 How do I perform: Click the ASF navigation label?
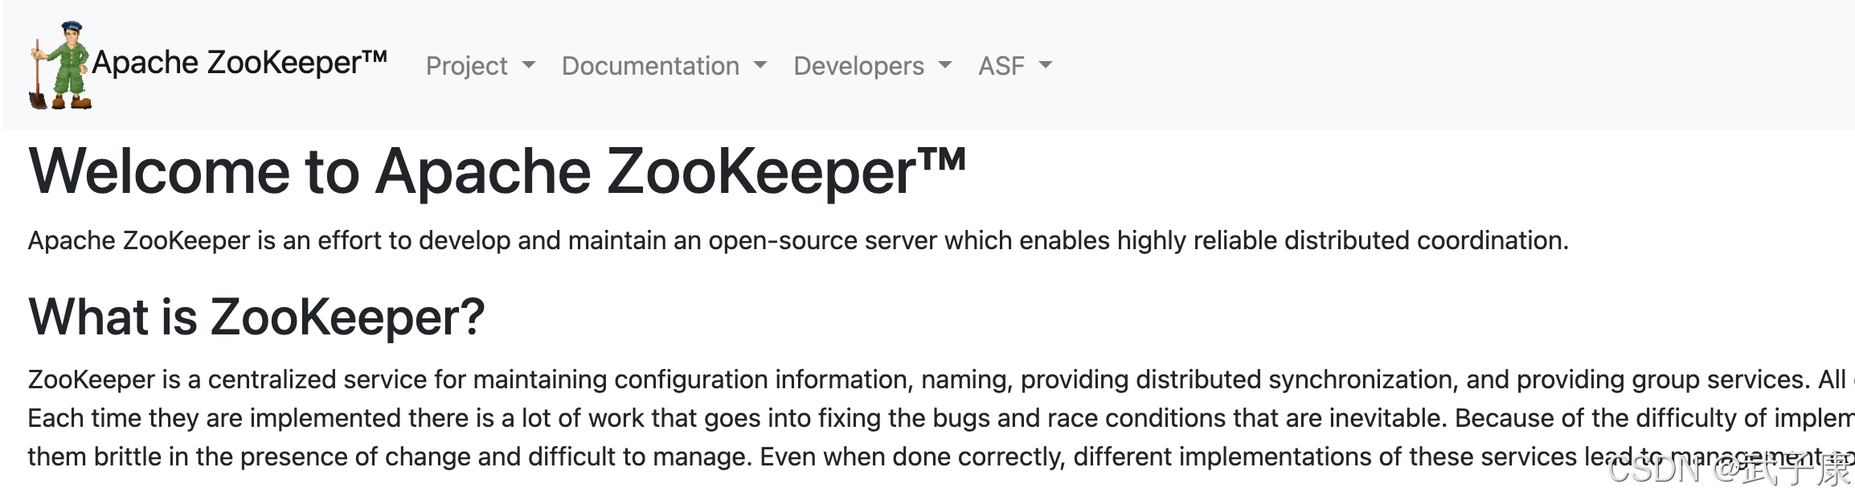1001,66
